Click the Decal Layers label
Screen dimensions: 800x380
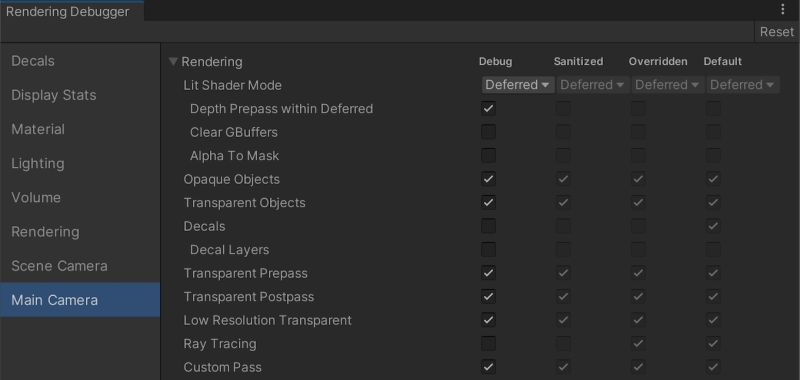(x=230, y=249)
